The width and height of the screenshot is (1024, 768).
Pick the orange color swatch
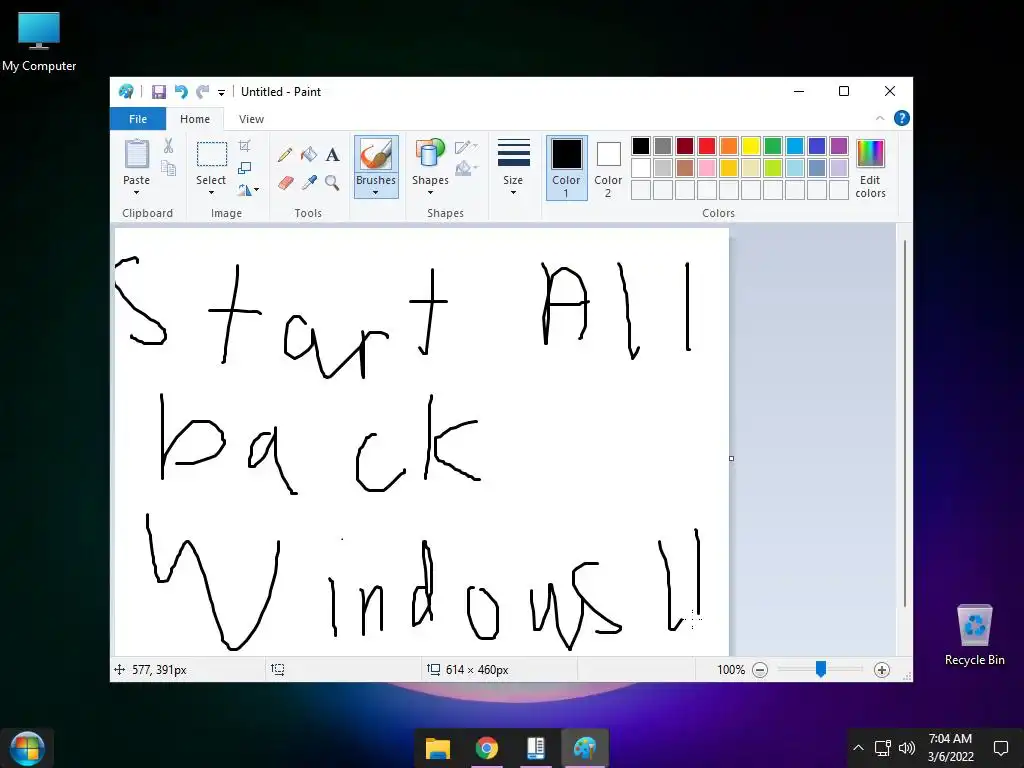click(729, 146)
